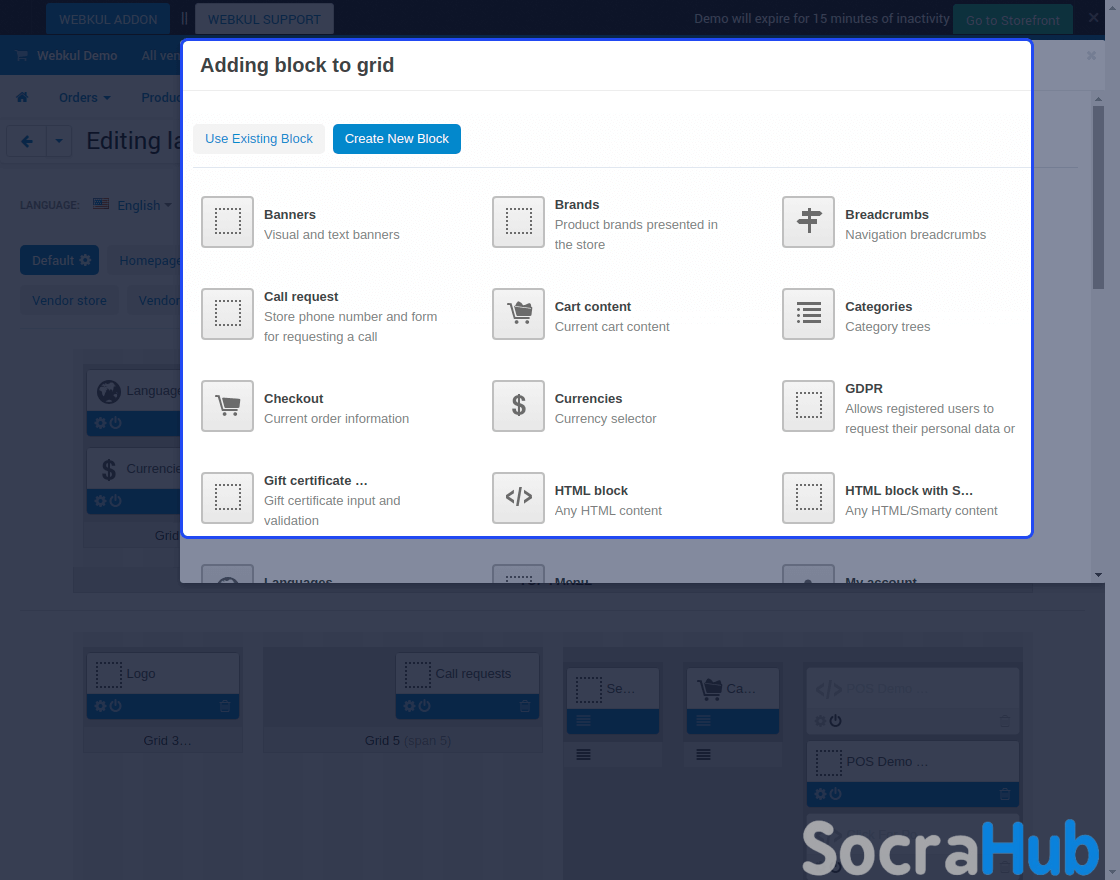Screen dimensions: 1120x880
Task: Toggle power on the Currencies background block
Action: point(116,501)
